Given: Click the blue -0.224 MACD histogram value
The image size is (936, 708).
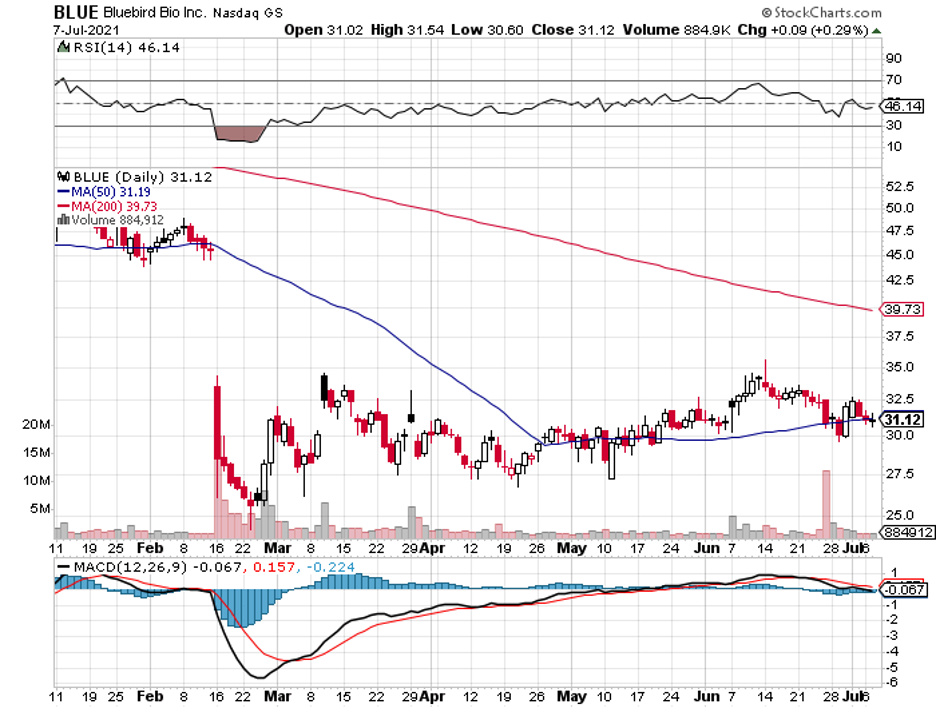Looking at the screenshot, I should [x=331, y=567].
